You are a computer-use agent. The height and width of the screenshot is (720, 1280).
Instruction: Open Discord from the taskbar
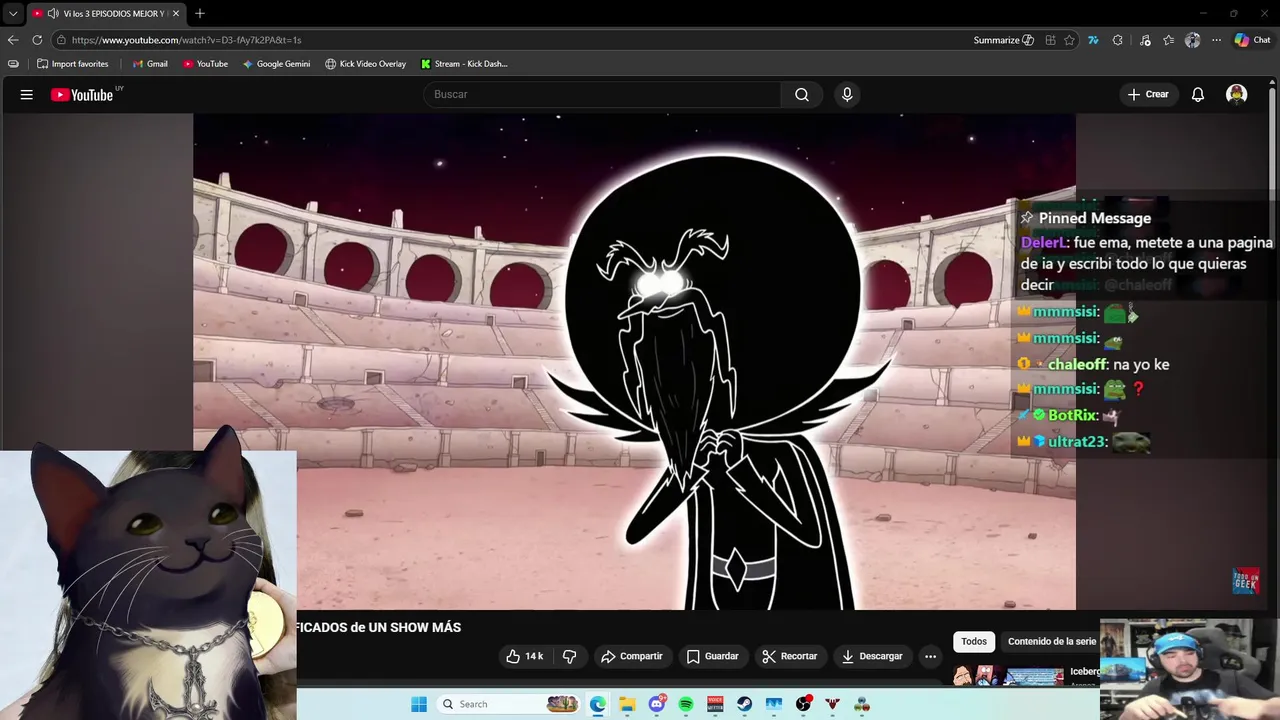coord(657,704)
